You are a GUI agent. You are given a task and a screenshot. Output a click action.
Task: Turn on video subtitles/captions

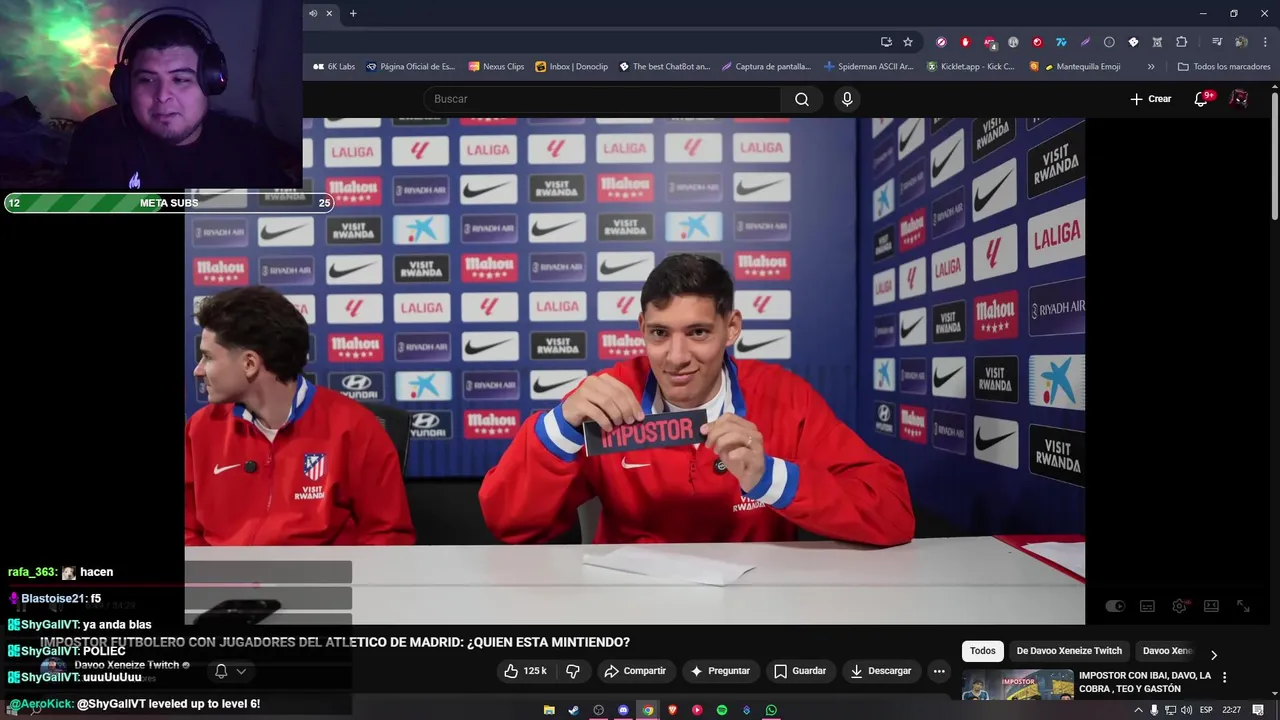coord(1147,606)
